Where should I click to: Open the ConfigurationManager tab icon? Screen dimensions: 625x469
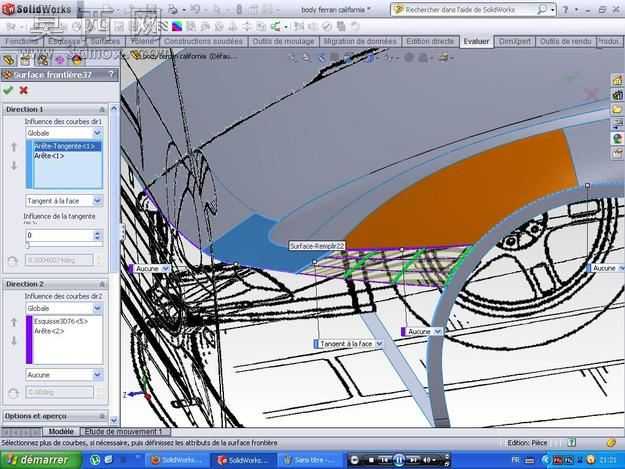[42, 60]
